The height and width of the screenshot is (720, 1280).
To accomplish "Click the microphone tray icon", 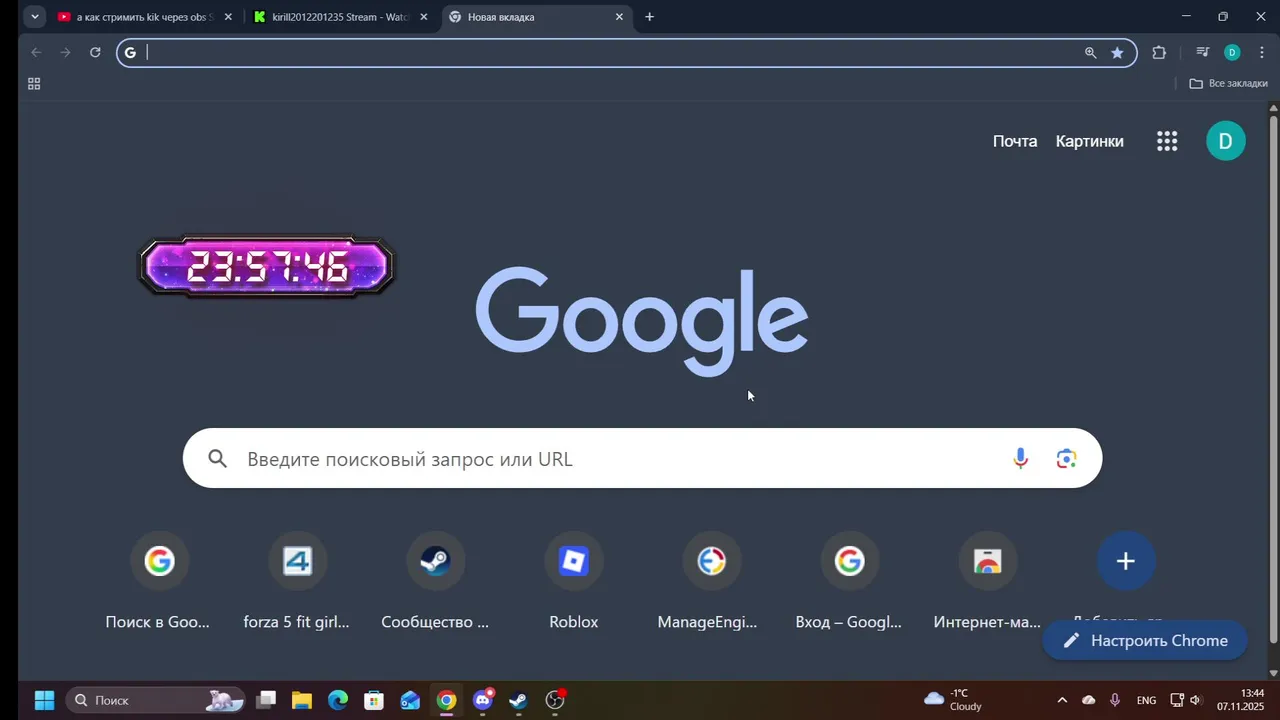I will click(x=1115, y=700).
